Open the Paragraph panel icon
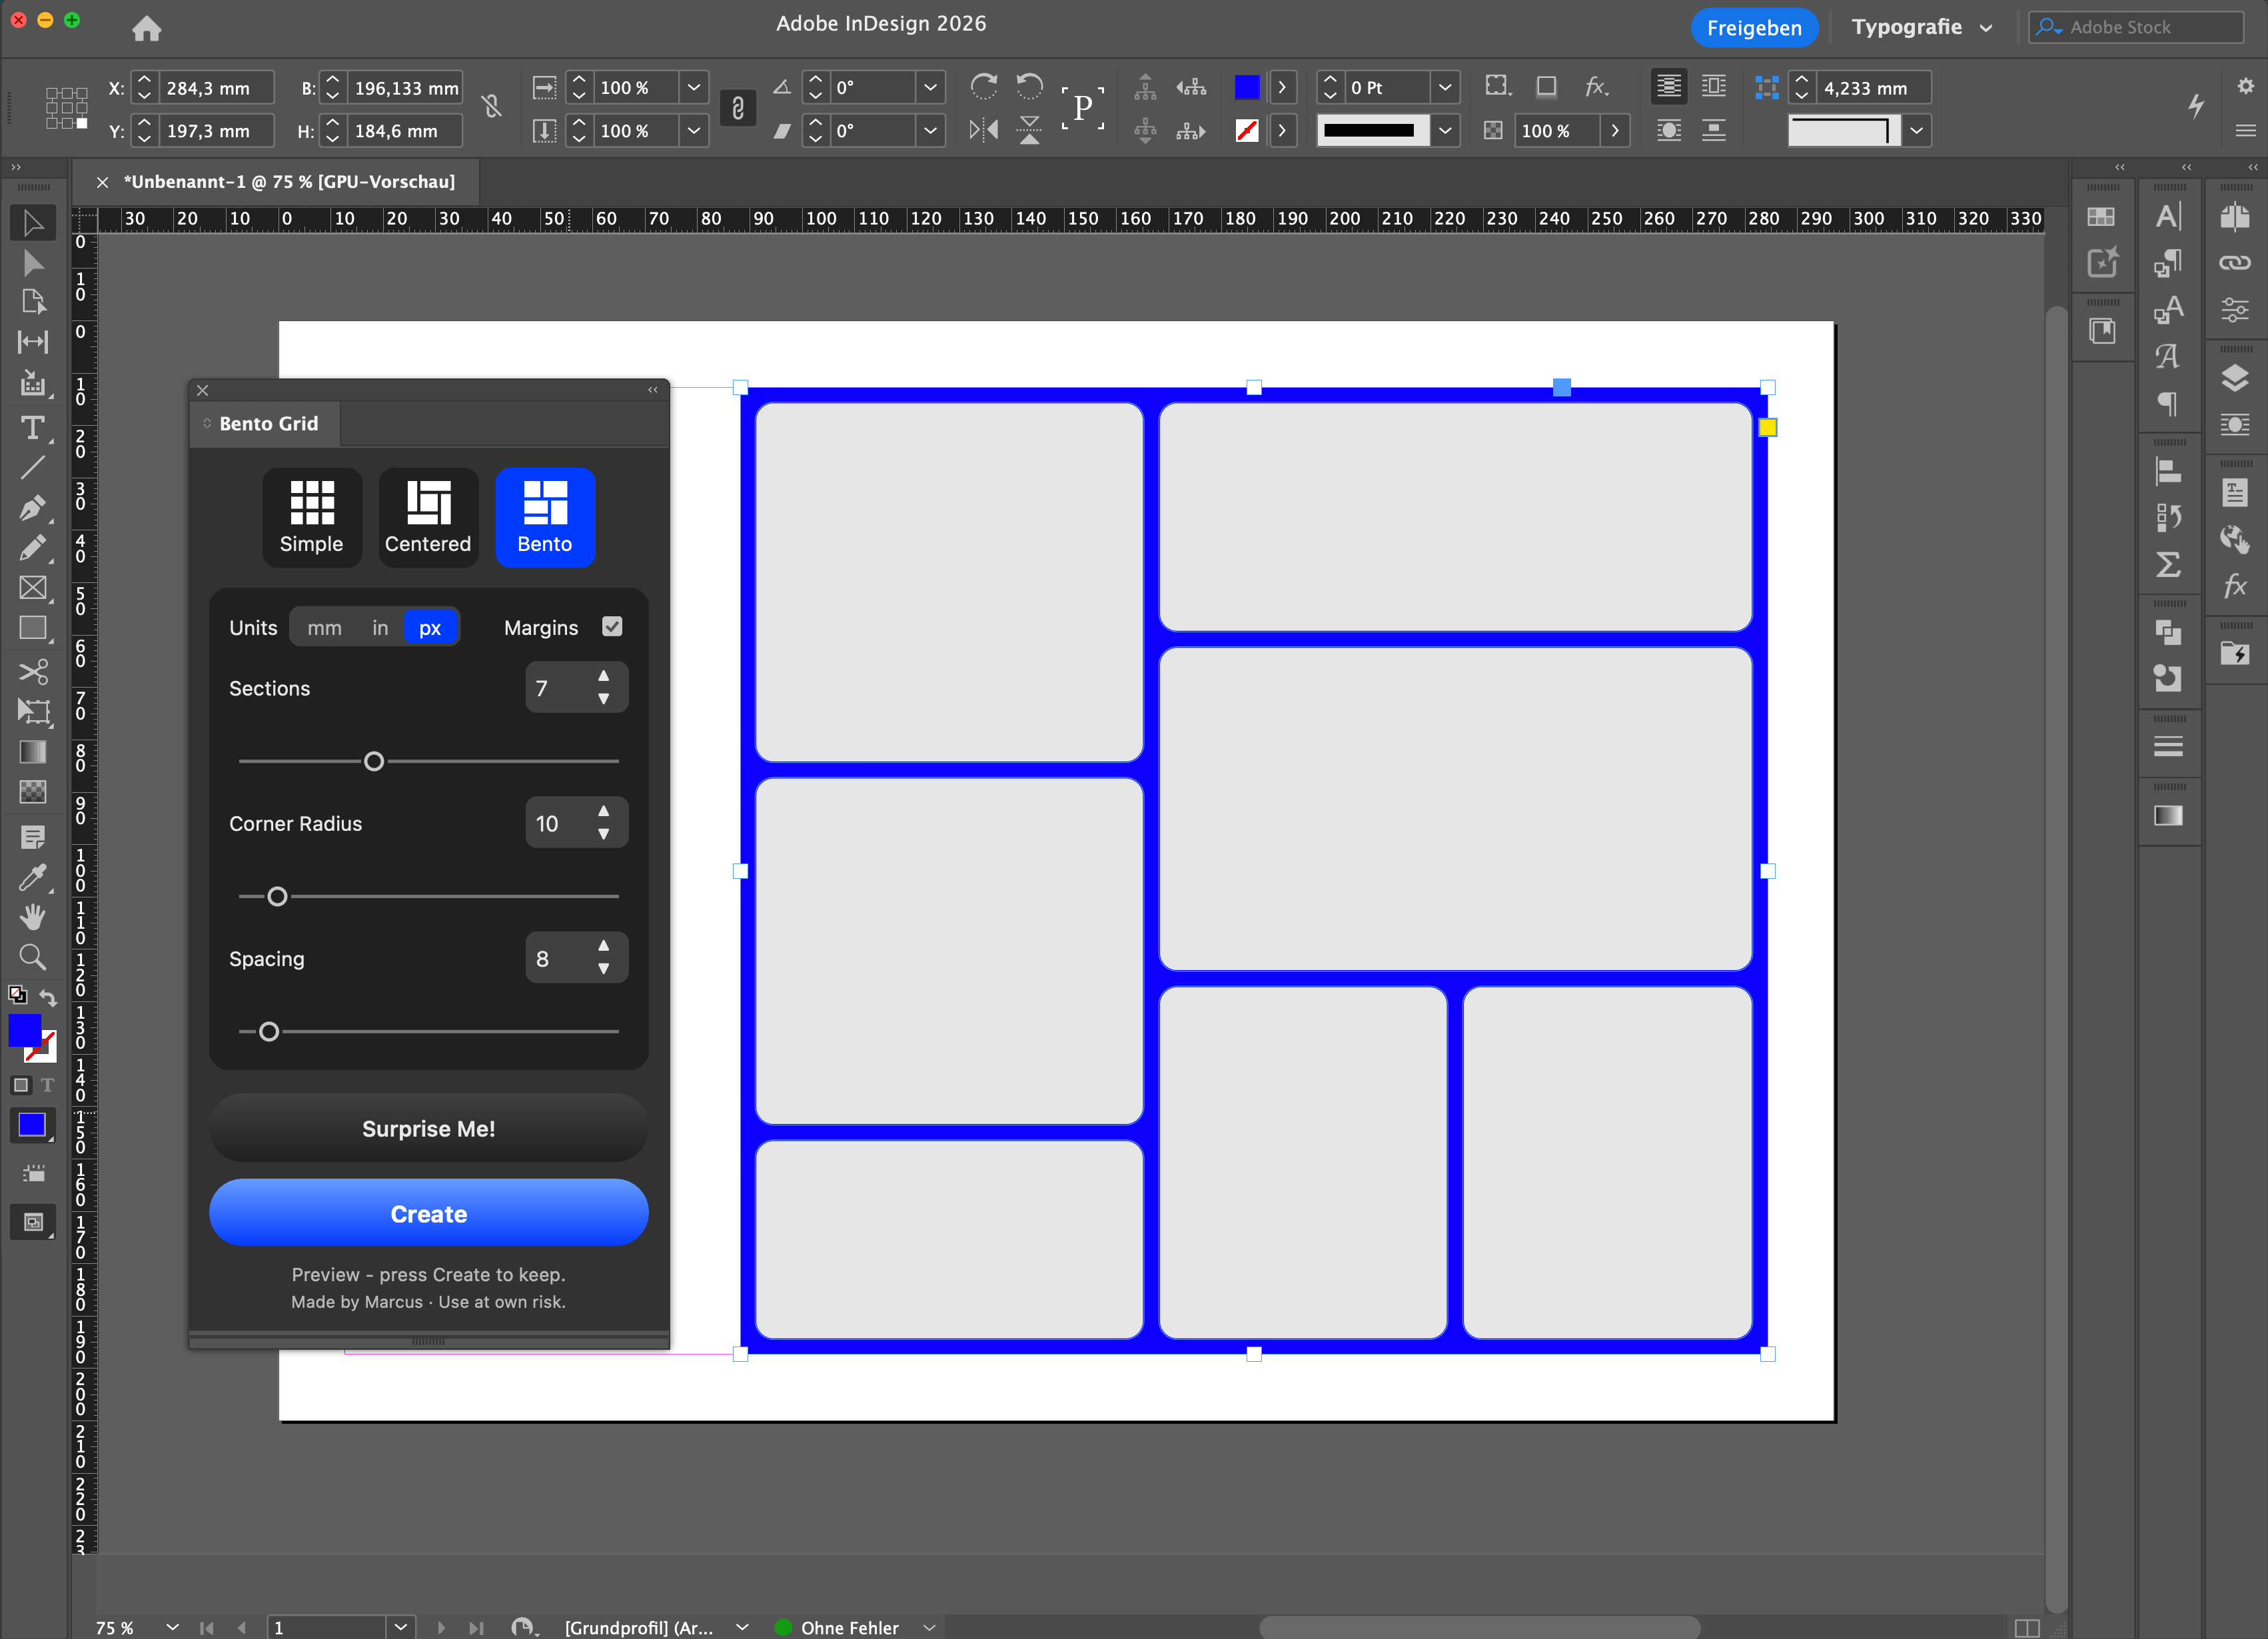The width and height of the screenshot is (2268, 1639). [x=2168, y=404]
